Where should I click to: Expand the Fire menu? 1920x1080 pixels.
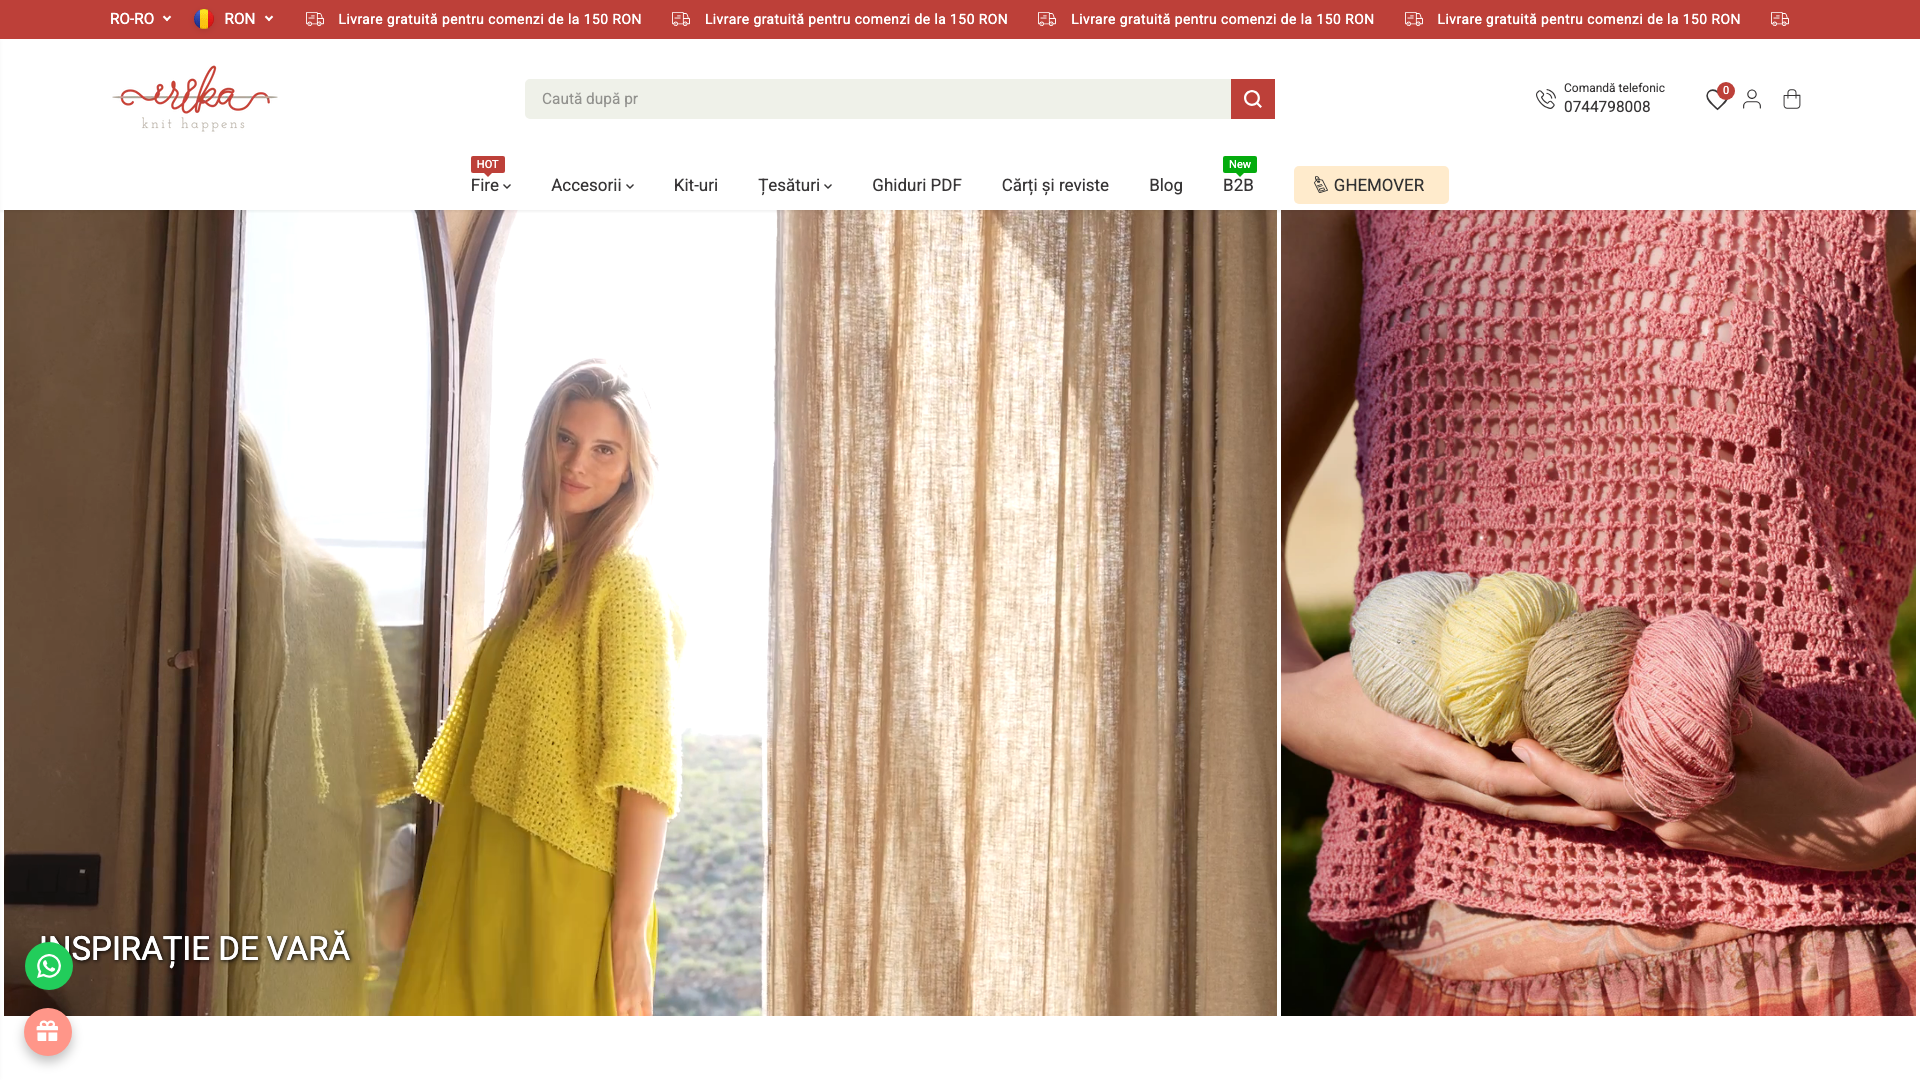click(x=491, y=185)
